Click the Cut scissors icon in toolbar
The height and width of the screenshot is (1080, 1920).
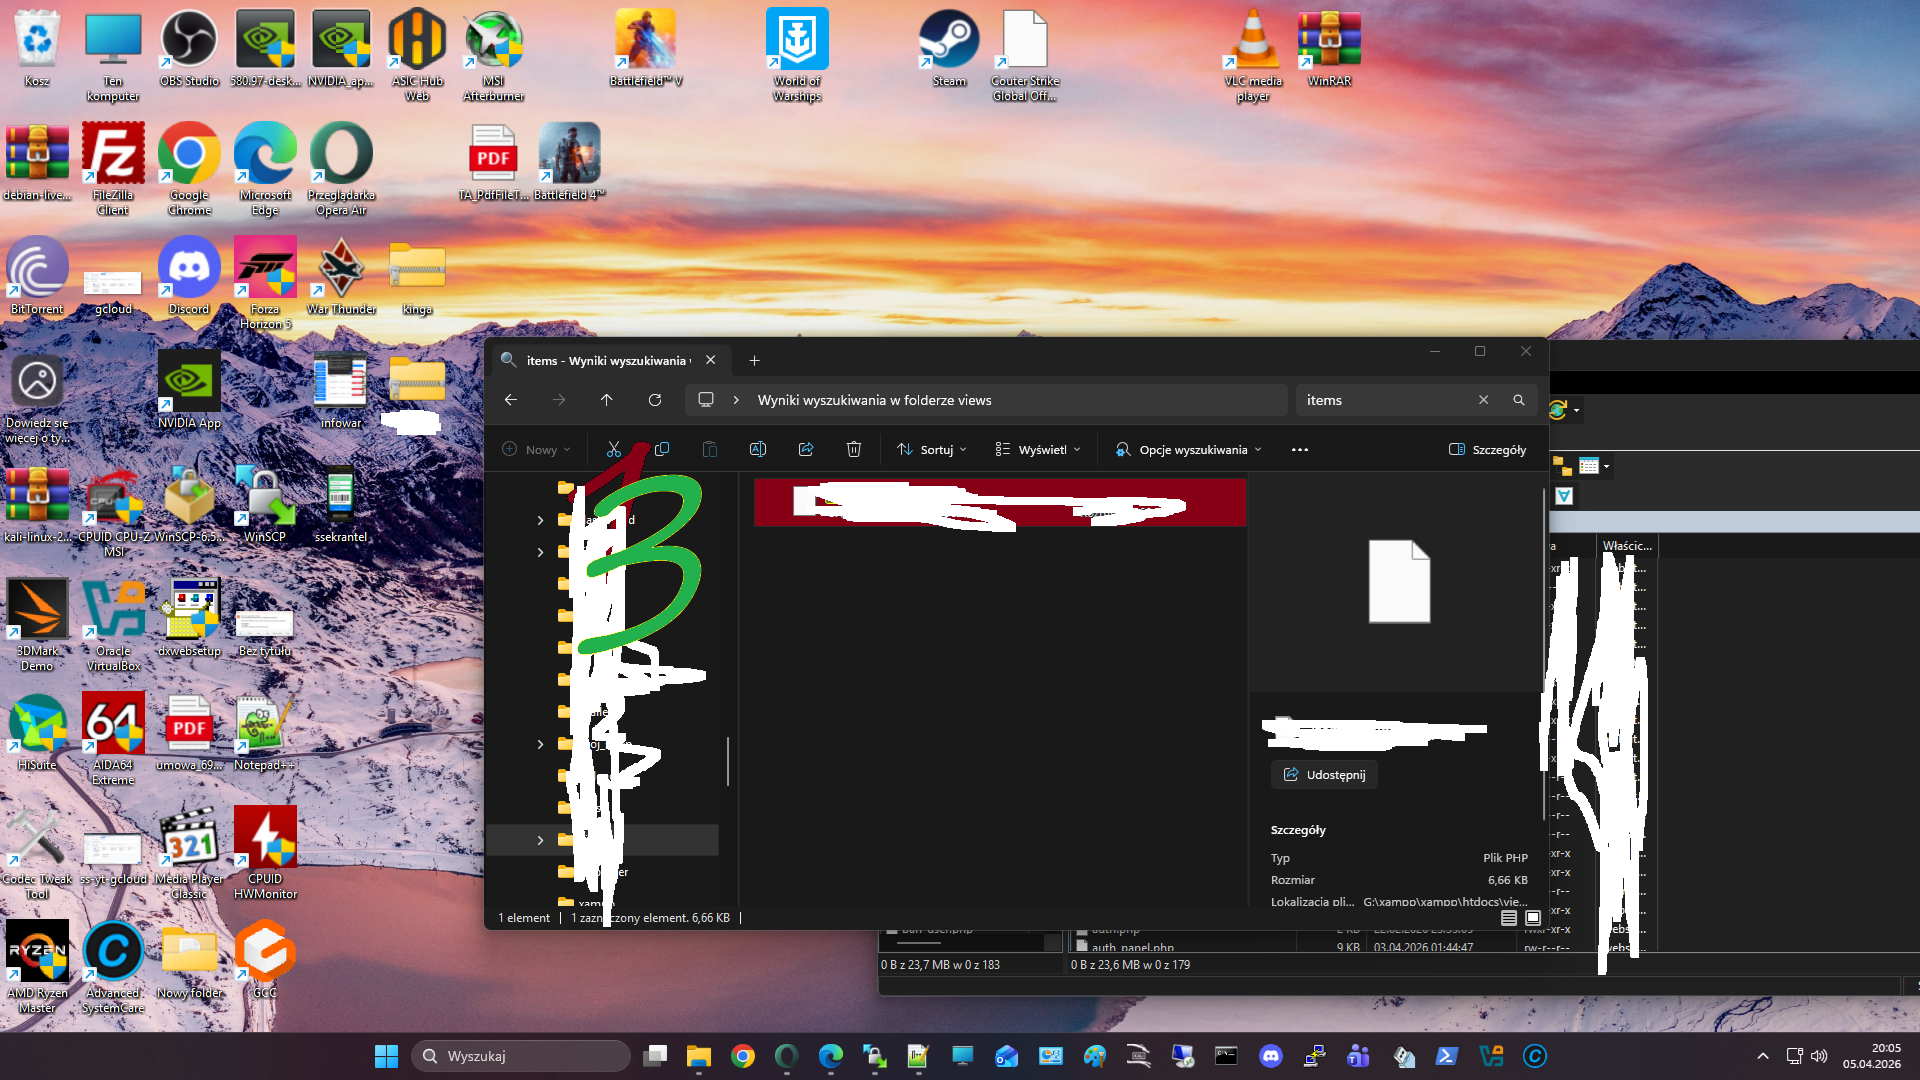pos(614,450)
